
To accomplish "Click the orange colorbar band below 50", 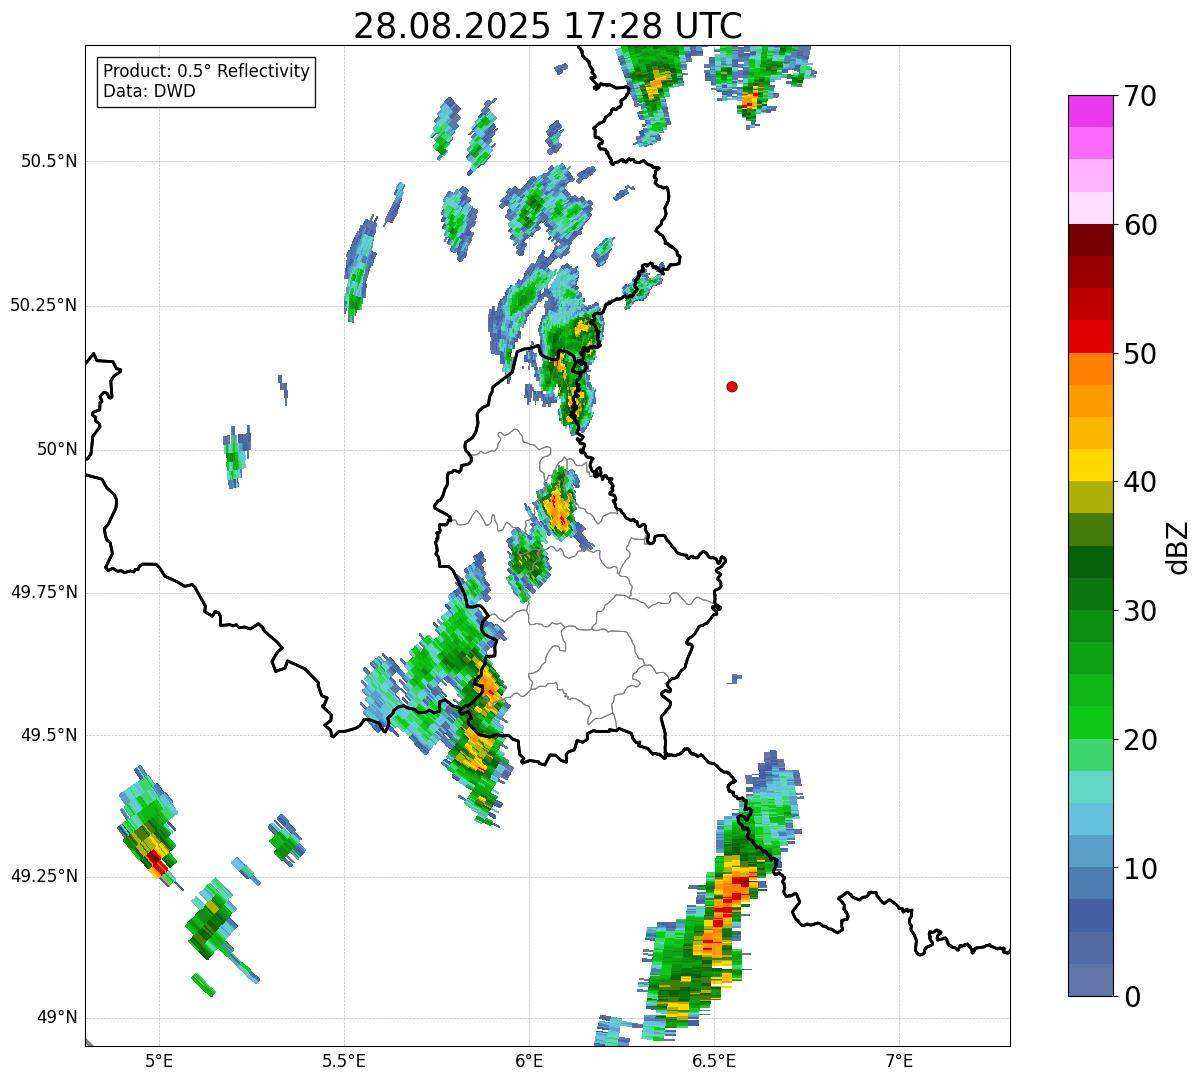I will [1091, 369].
